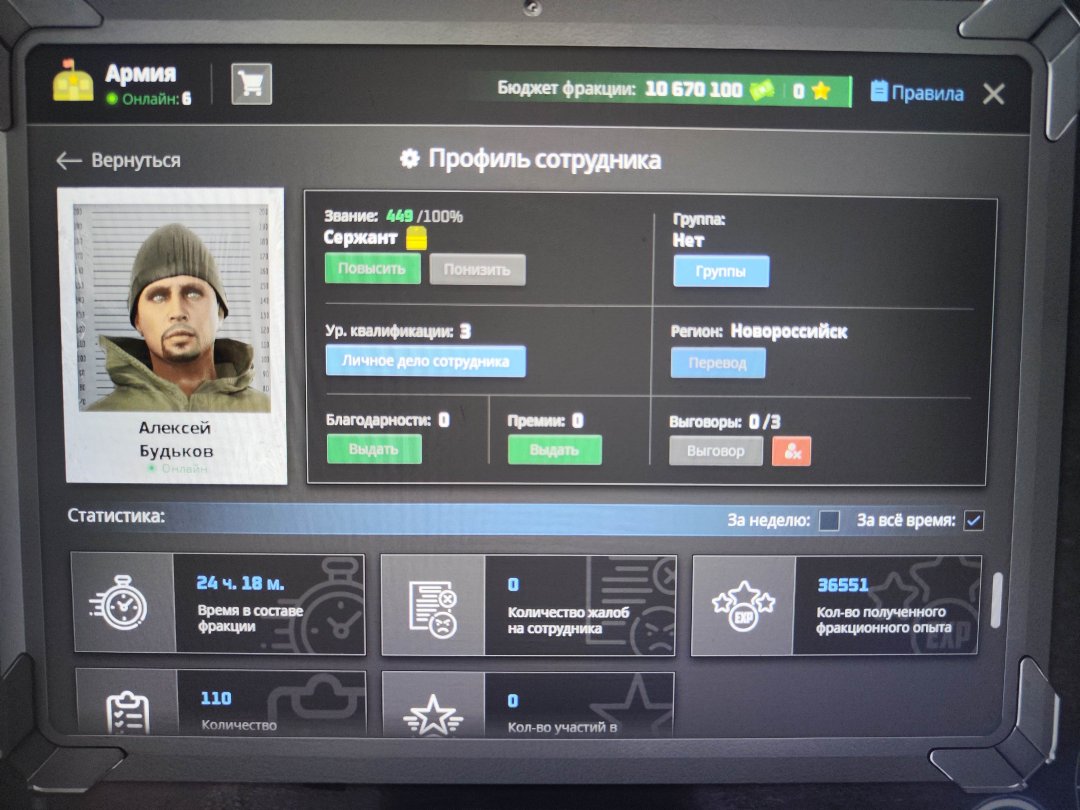Click the complaints document icon

coord(433,606)
